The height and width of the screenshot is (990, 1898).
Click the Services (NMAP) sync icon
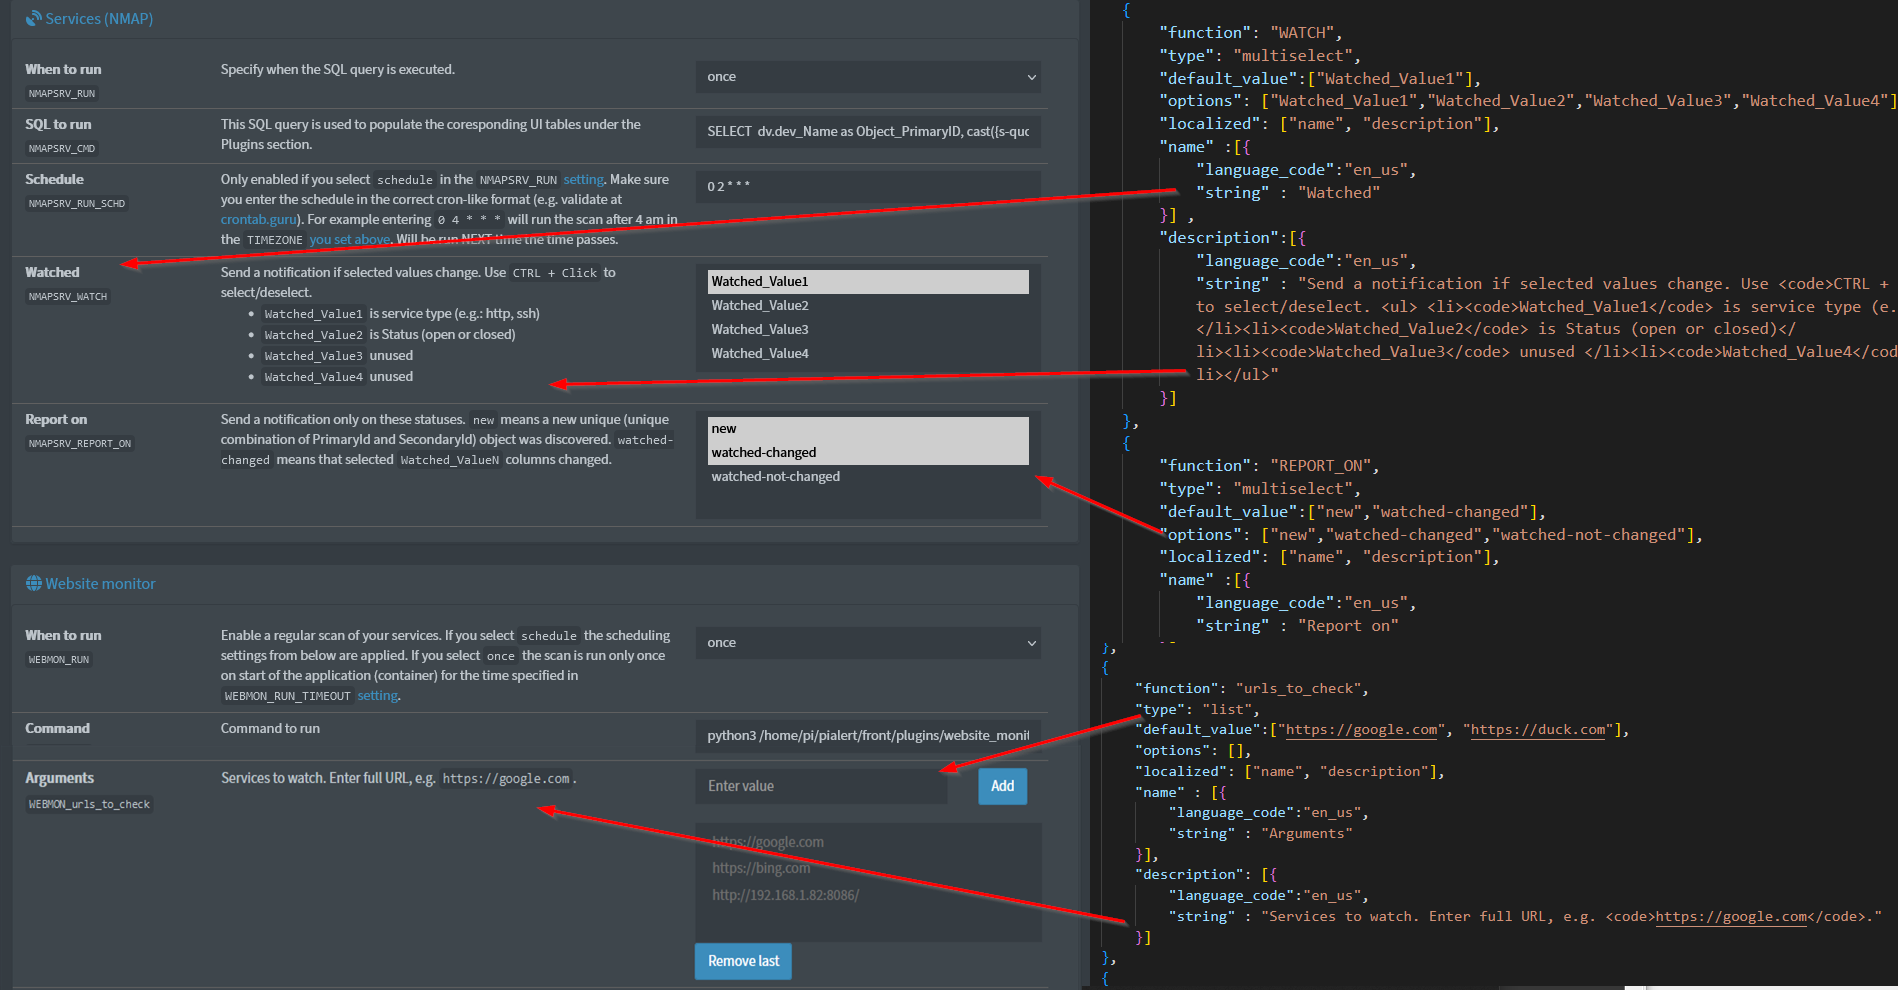click(x=34, y=19)
